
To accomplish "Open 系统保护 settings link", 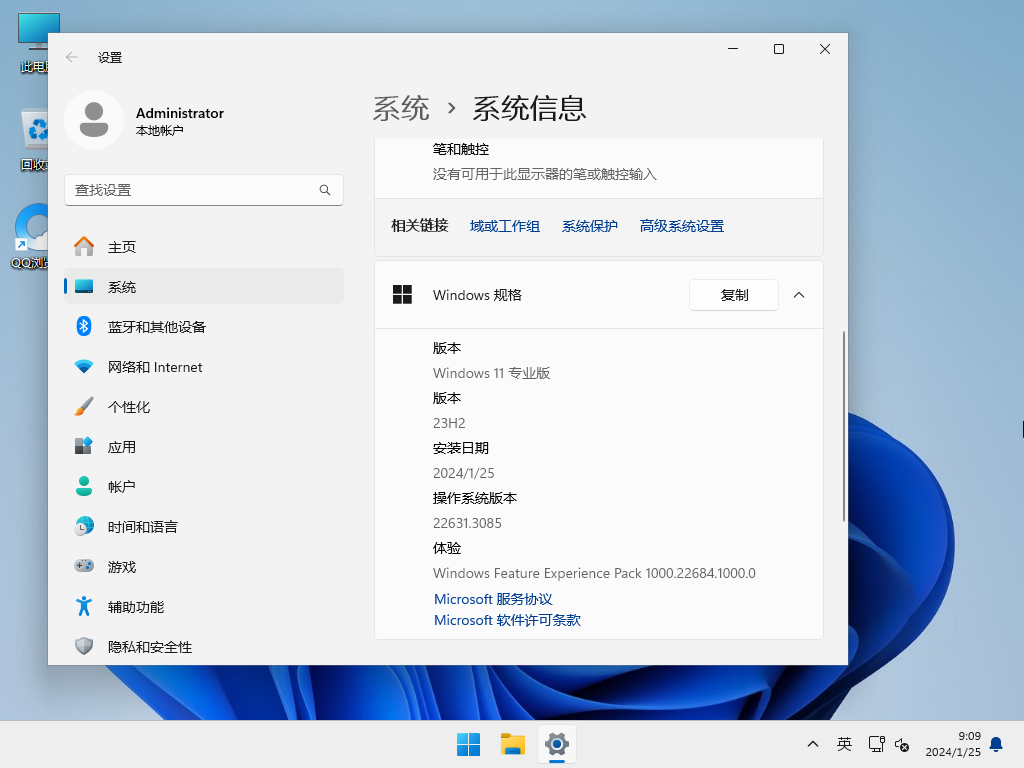I will click(589, 225).
